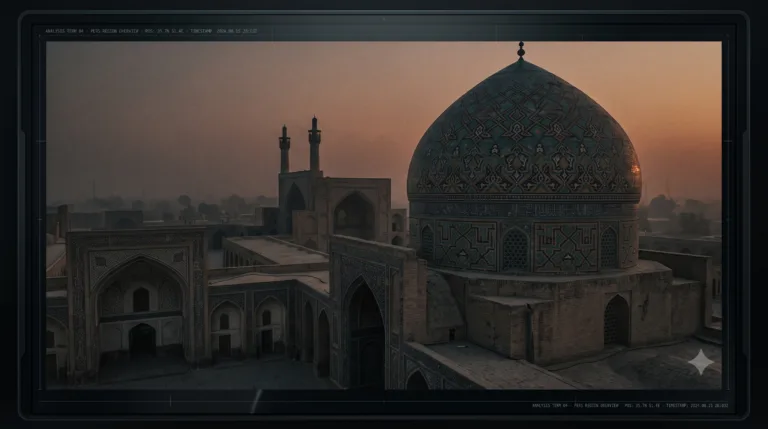Click the top-left "TIMESTAMP" readout
Image resolution: width=768 pixels, height=429 pixels.
pos(224,31)
